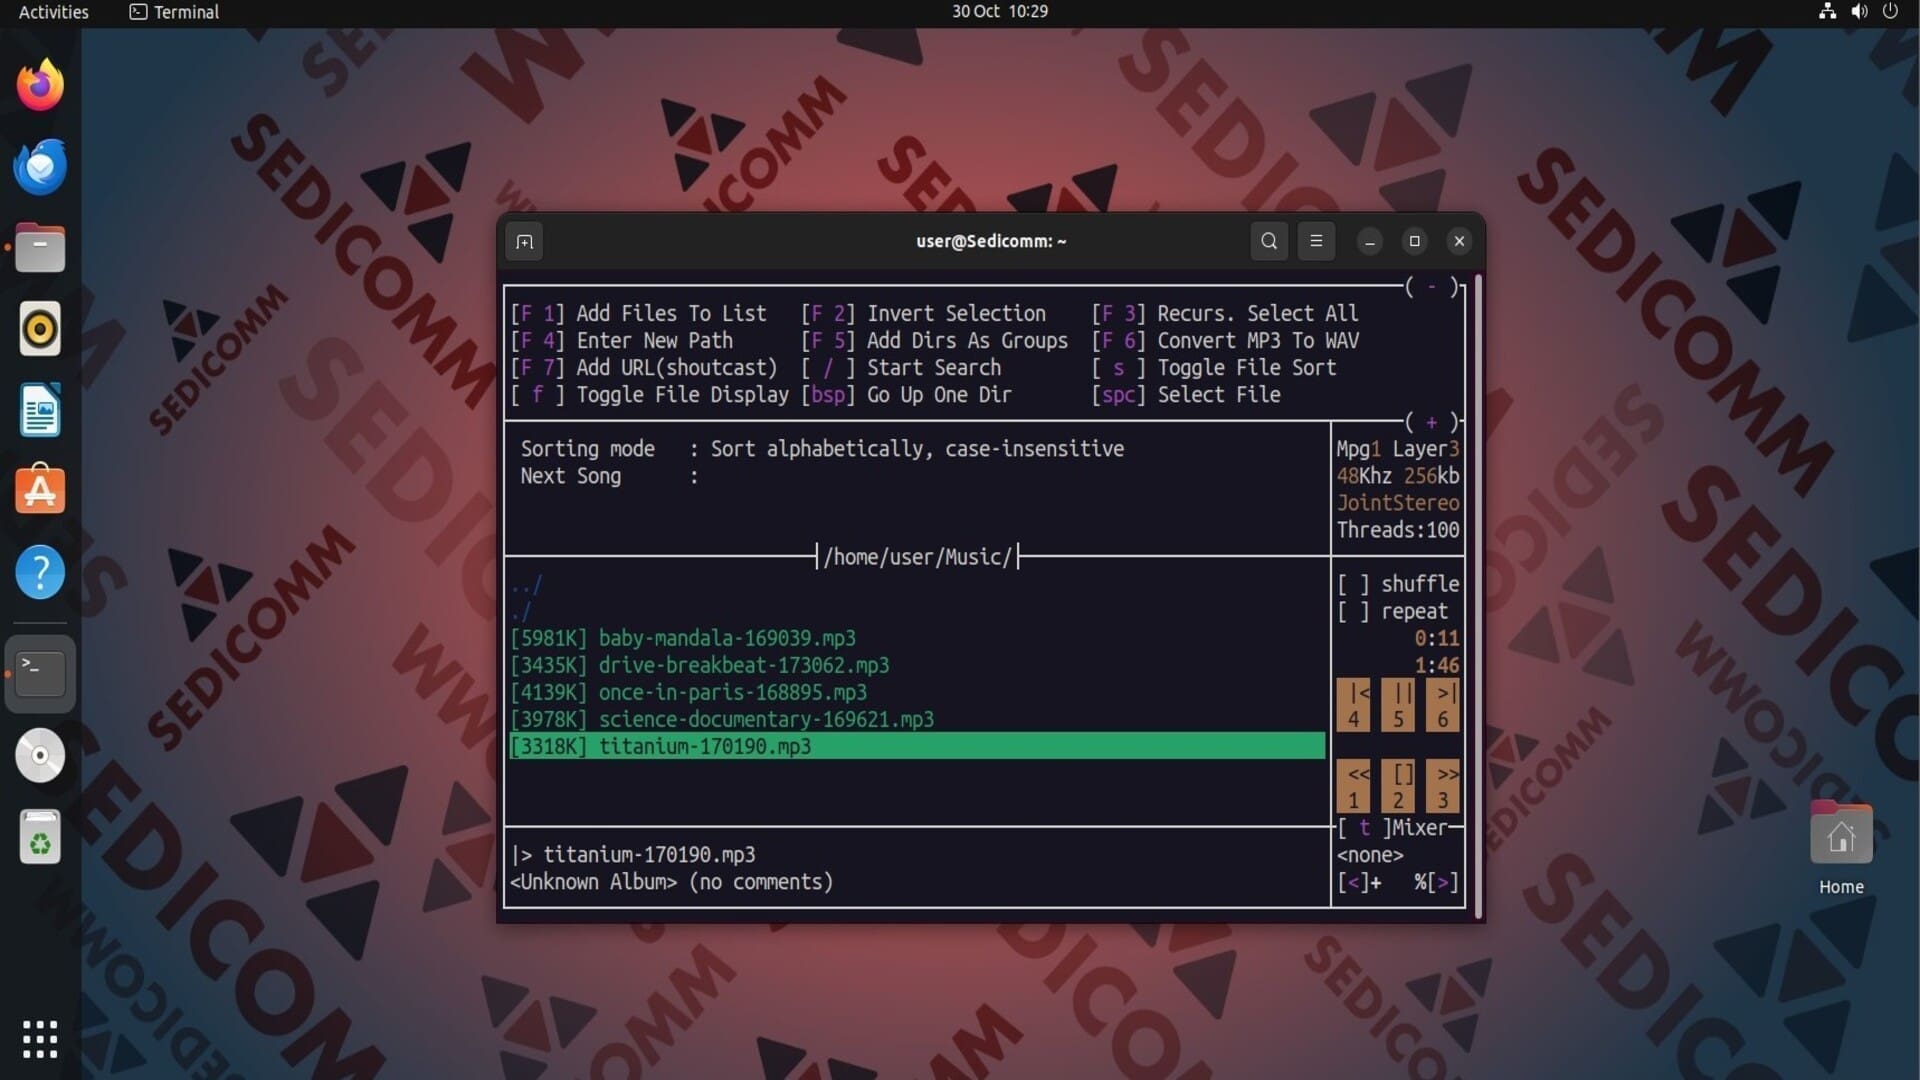This screenshot has width=1920, height=1080.
Task: Click the rewind button labeled 1
Action: tap(1353, 786)
